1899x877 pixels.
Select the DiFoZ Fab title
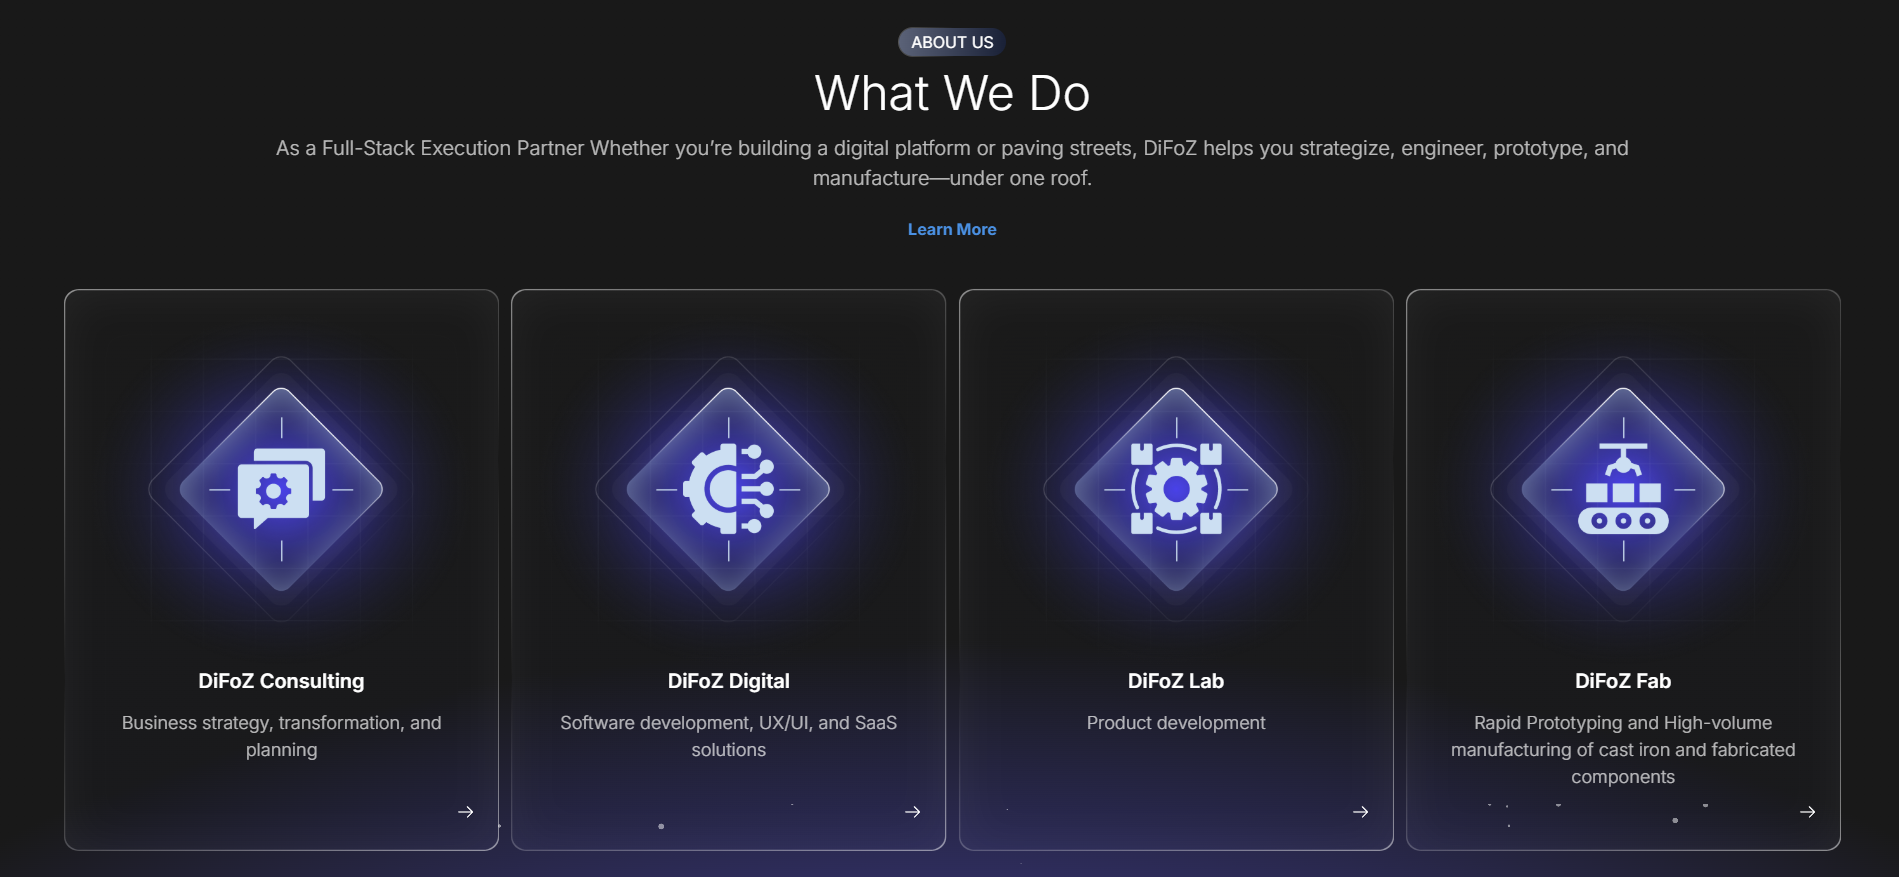pyautogui.click(x=1623, y=681)
